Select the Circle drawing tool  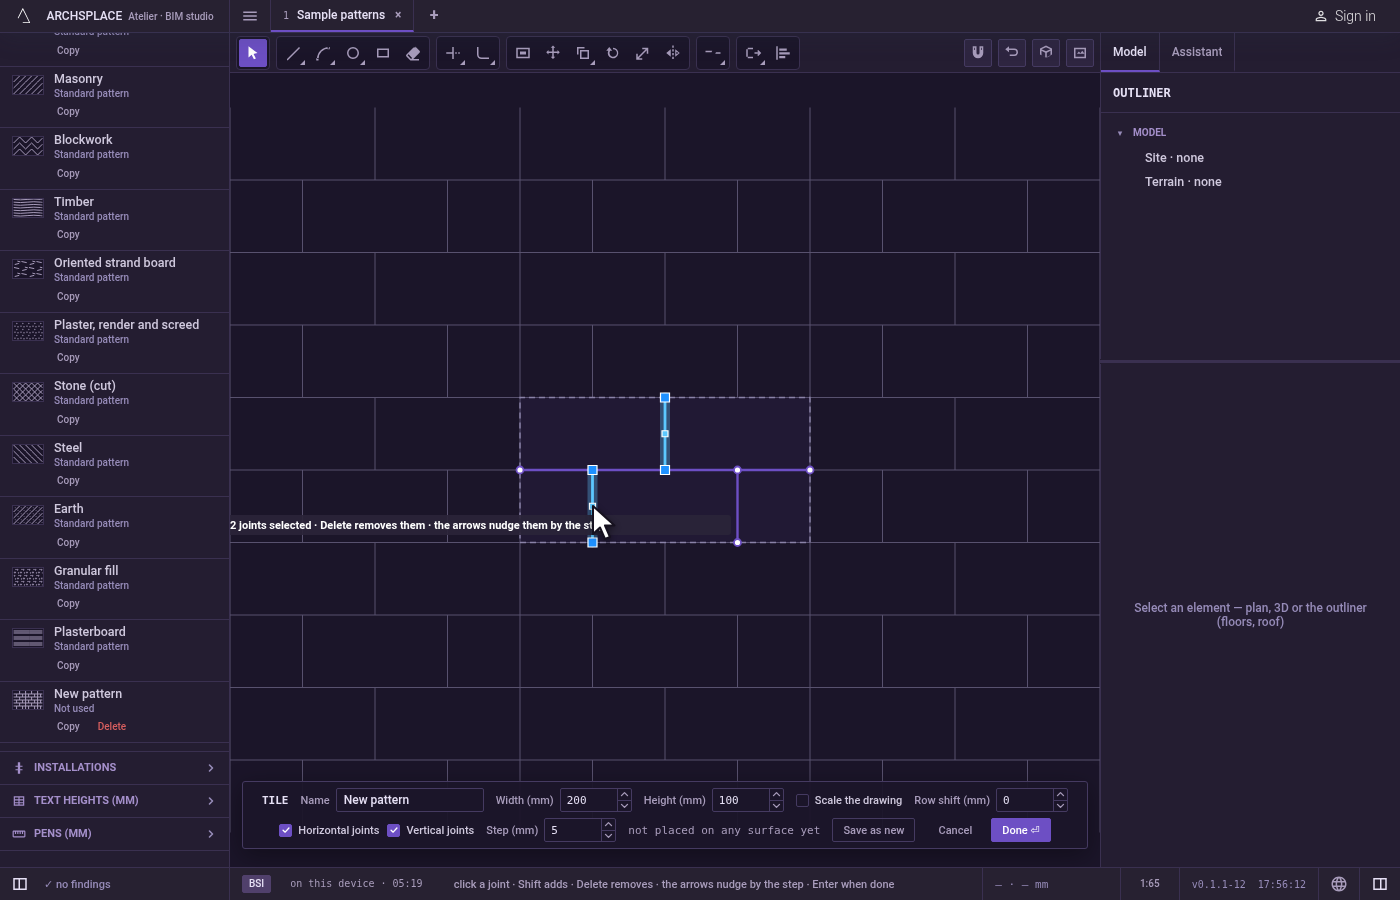tap(353, 53)
